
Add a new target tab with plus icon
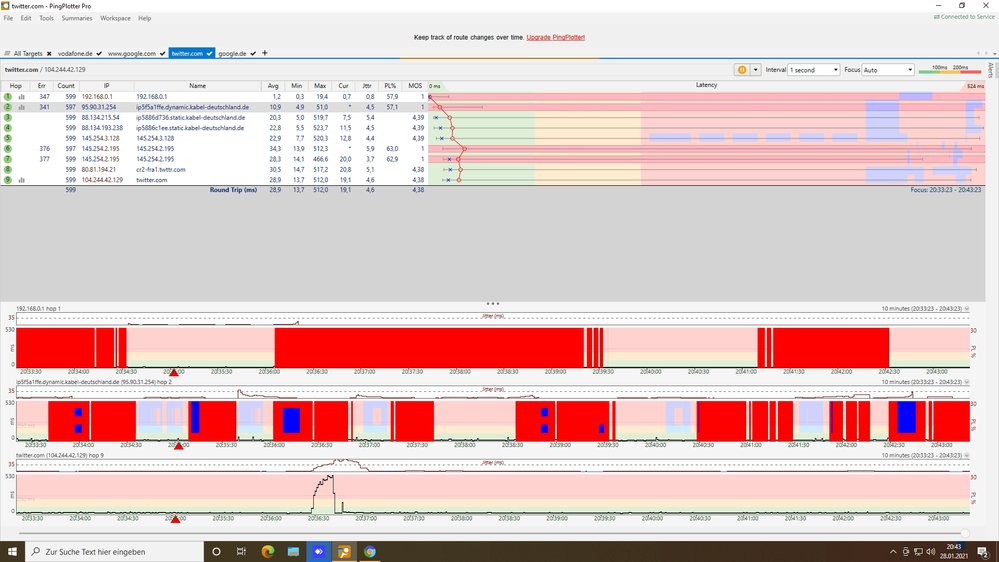point(265,53)
